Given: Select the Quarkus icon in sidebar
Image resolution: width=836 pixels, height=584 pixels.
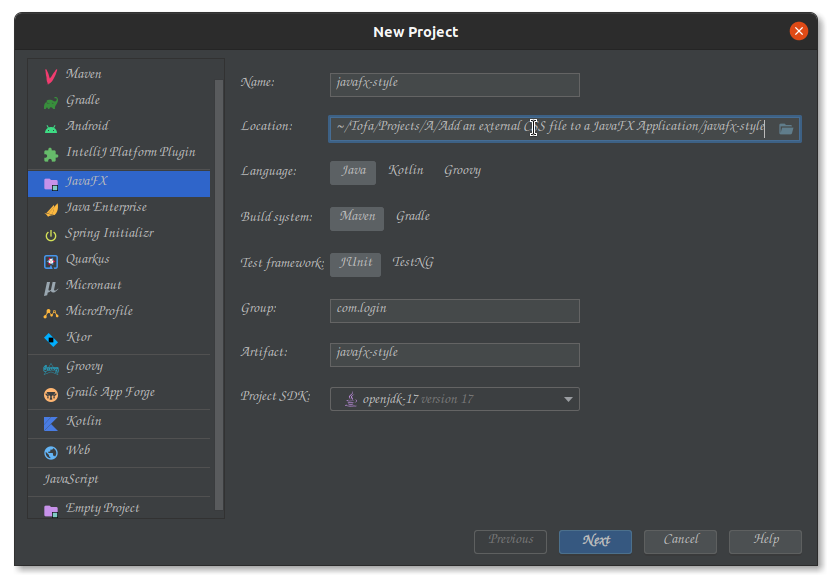Looking at the screenshot, I should tap(51, 261).
